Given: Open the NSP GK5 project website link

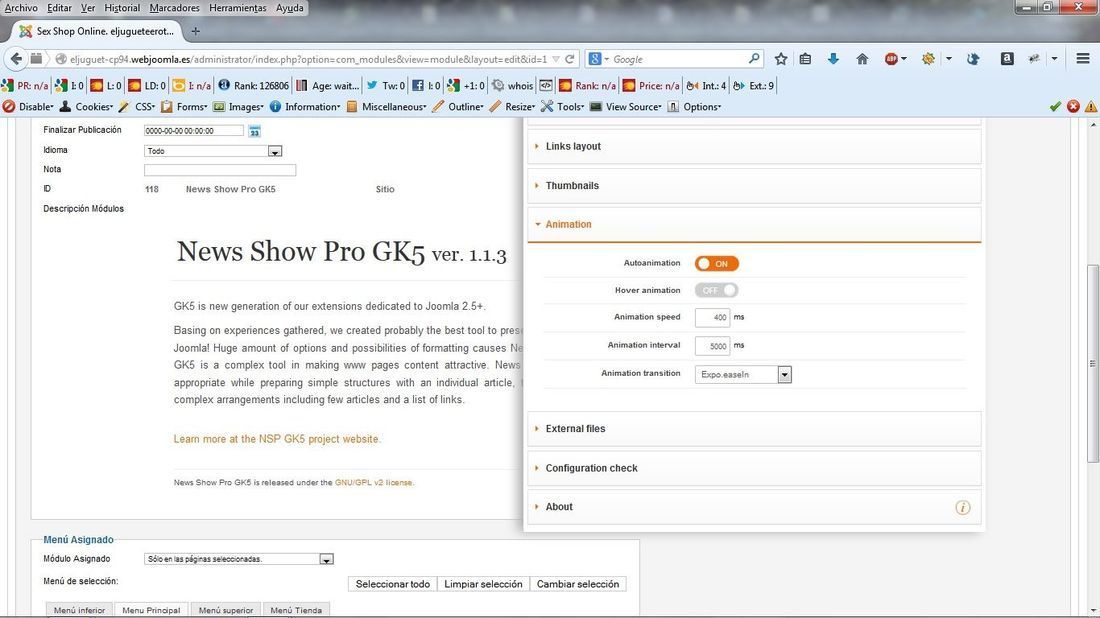Looking at the screenshot, I should point(277,439).
